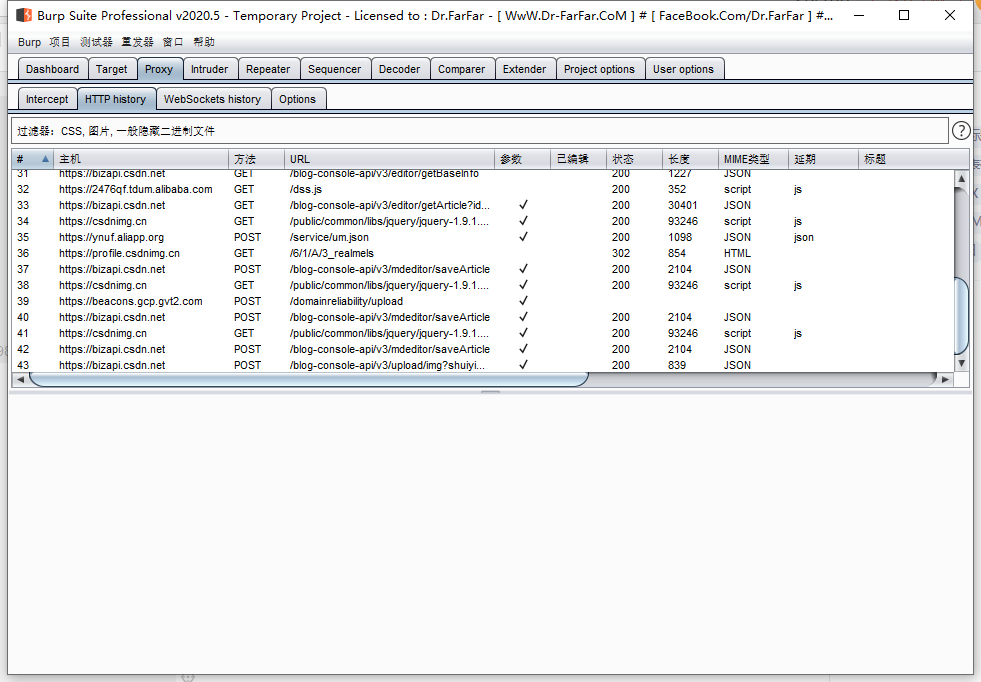981x682 pixels.
Task: Open the 重发器 menu
Action: pyautogui.click(x=138, y=42)
